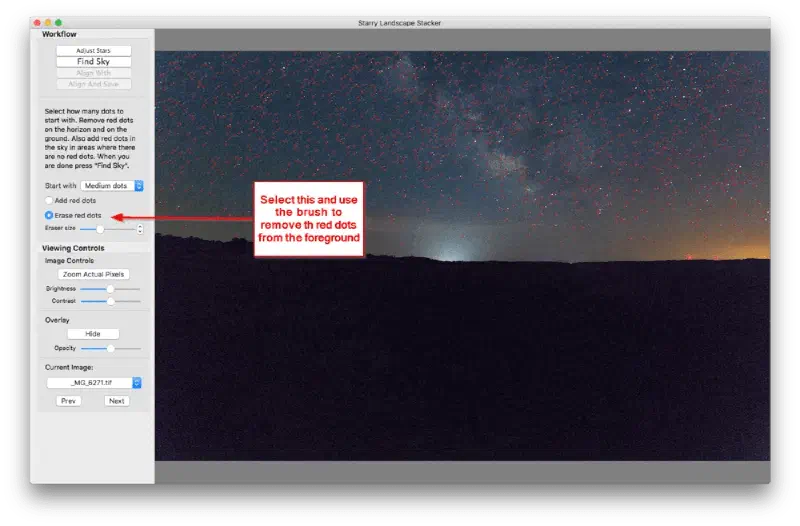800x526 pixels.
Task: Click the Next image button
Action: click(x=117, y=401)
